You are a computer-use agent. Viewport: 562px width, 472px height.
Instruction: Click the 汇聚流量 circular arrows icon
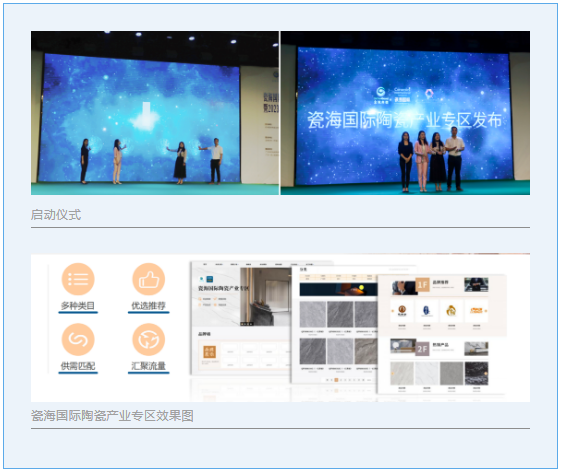click(148, 339)
